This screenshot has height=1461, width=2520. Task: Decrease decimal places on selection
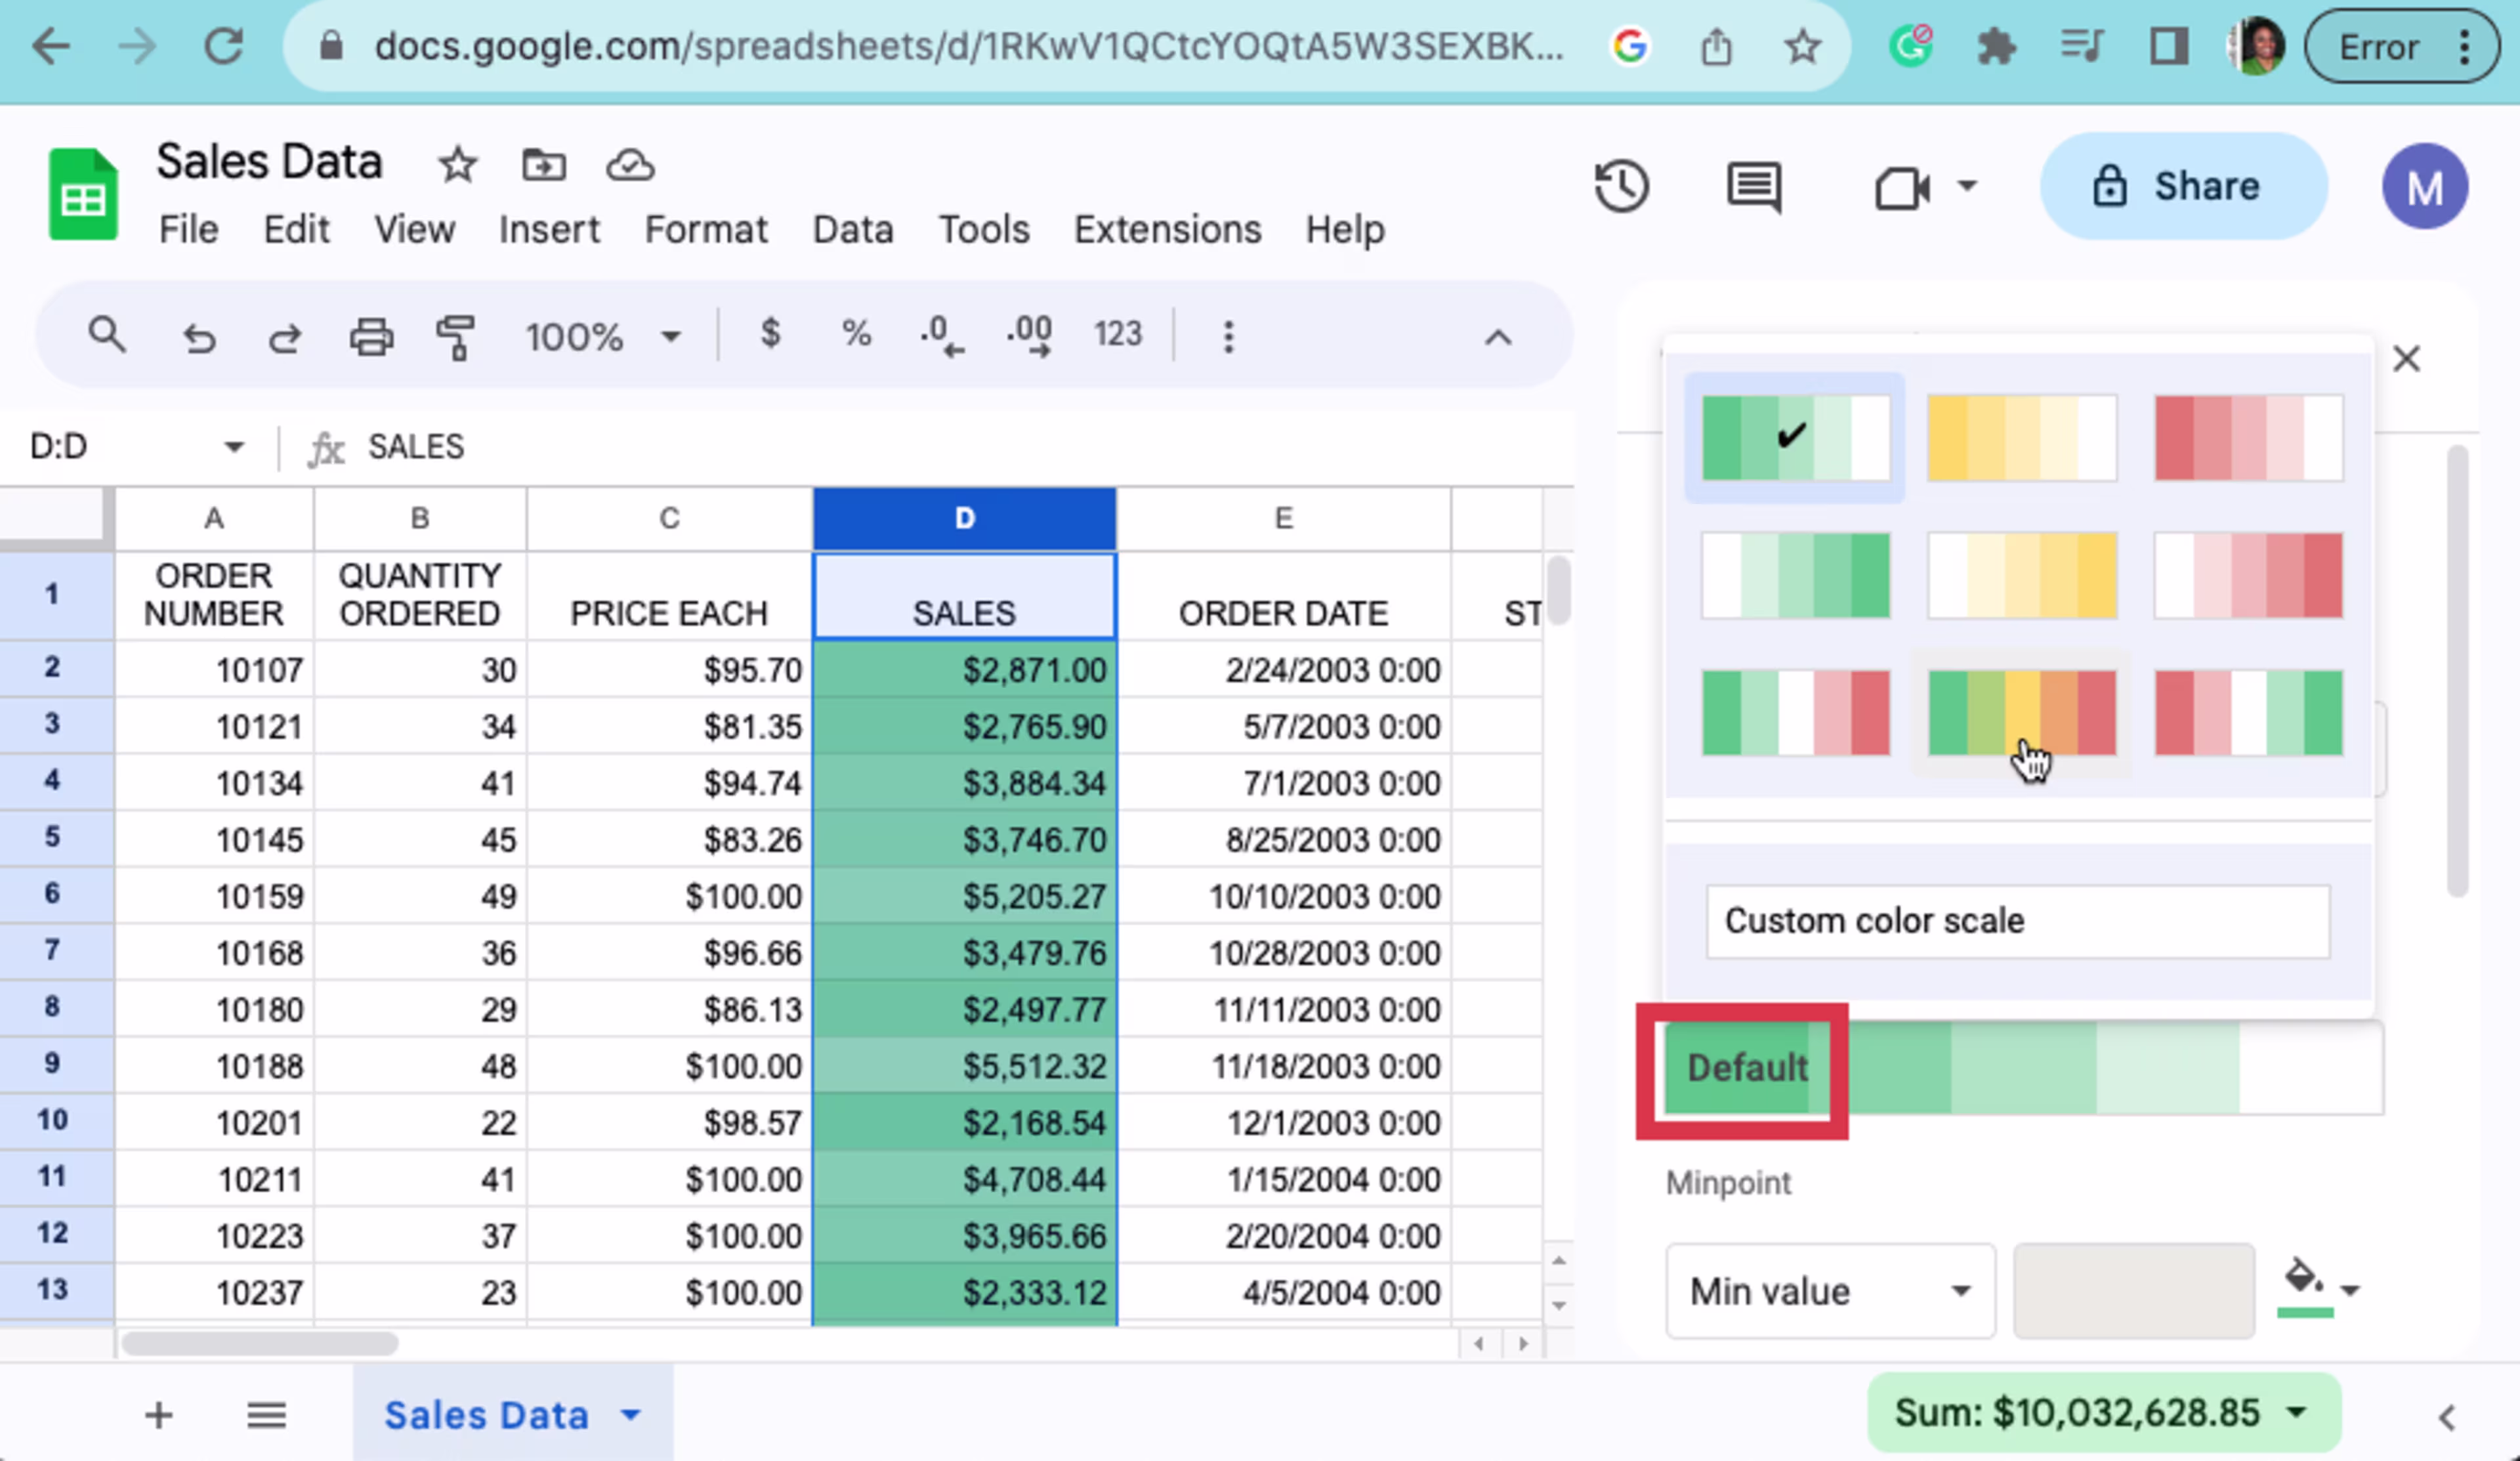coord(940,336)
